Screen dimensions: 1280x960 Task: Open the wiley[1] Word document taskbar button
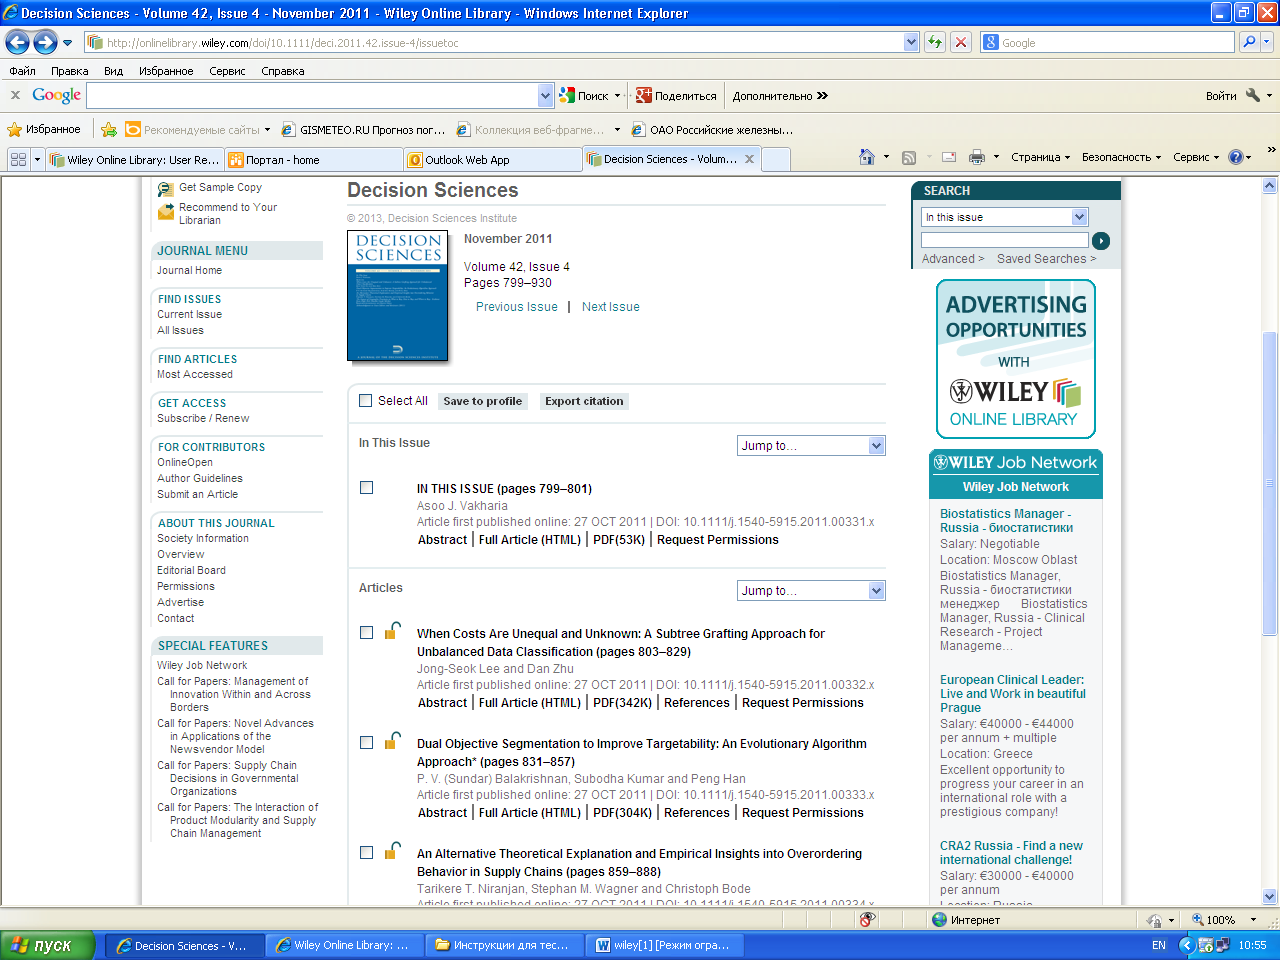(x=666, y=945)
